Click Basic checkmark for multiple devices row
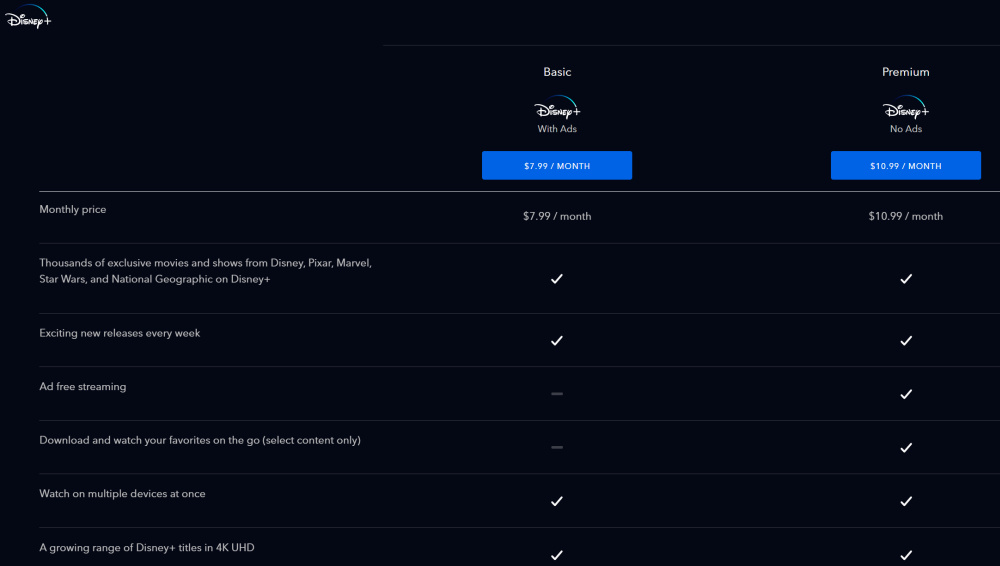Screen dimensions: 1000x566 557,501
